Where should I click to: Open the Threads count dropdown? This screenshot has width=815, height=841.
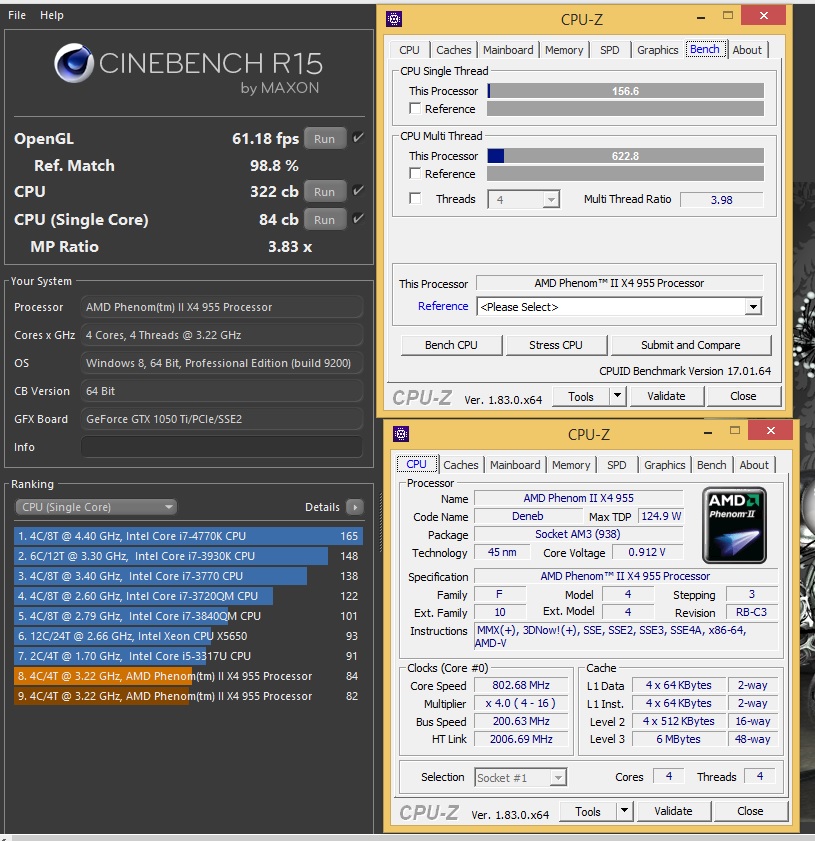pos(524,200)
